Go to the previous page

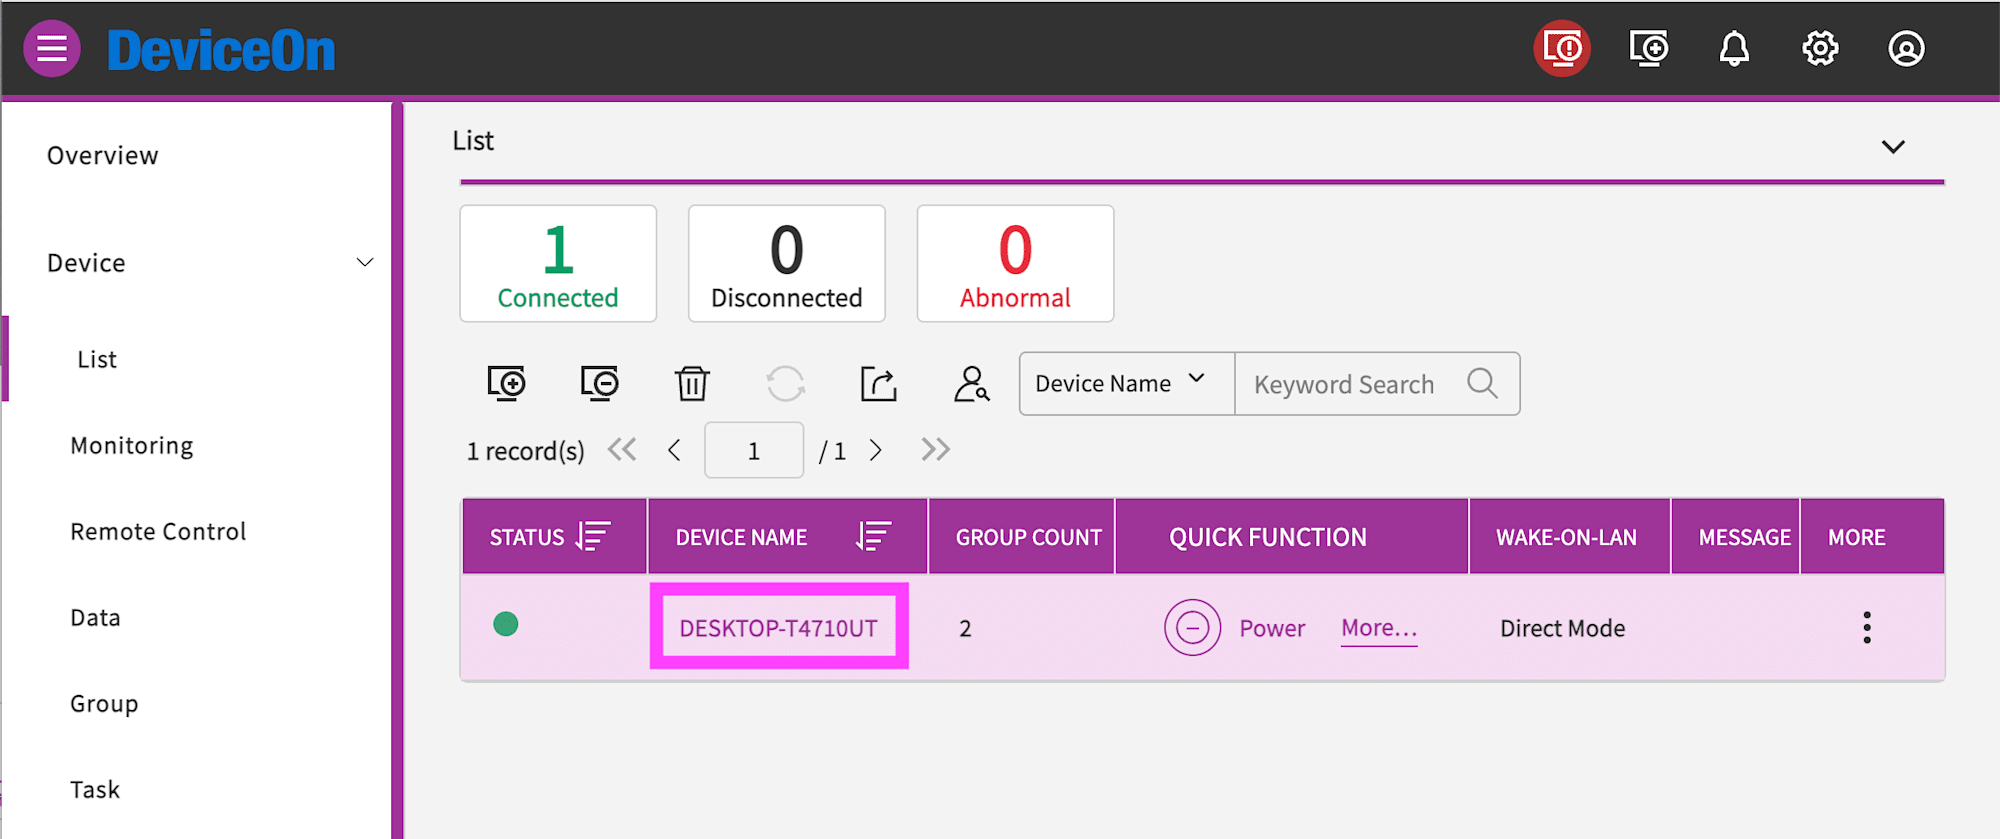(x=675, y=450)
